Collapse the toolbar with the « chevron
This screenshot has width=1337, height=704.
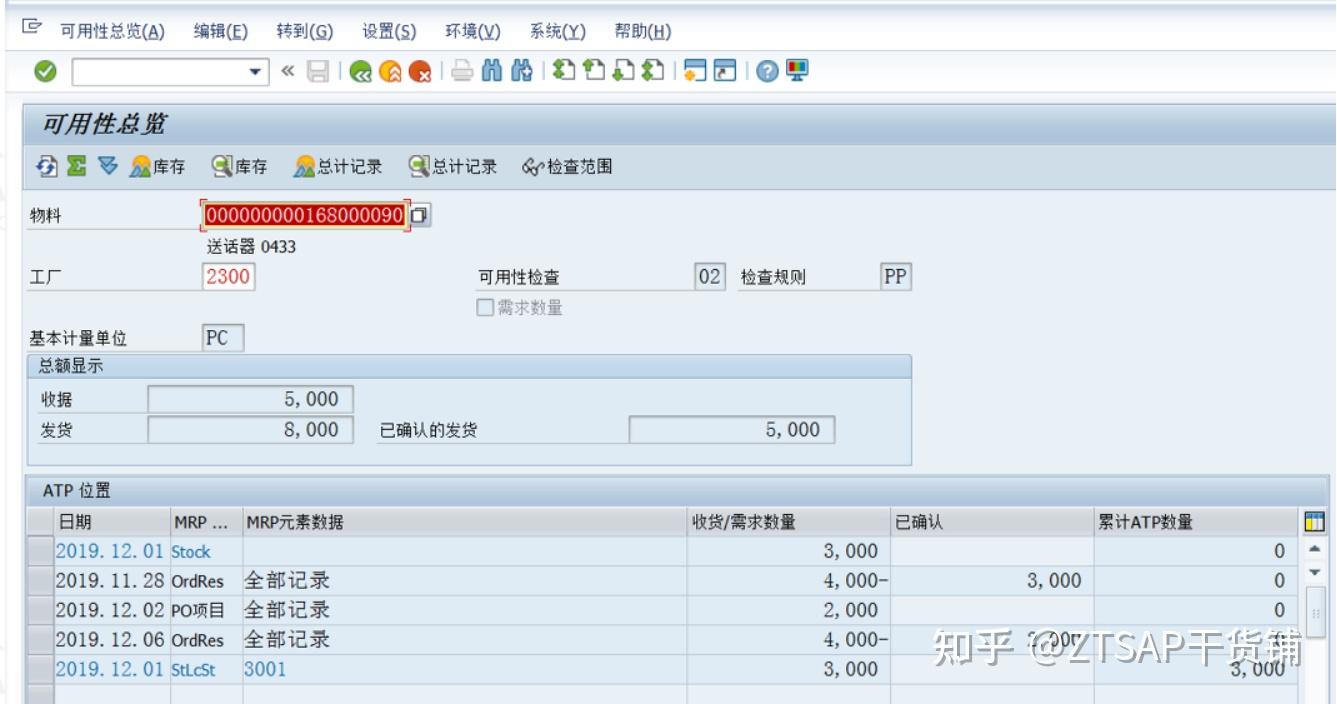289,69
